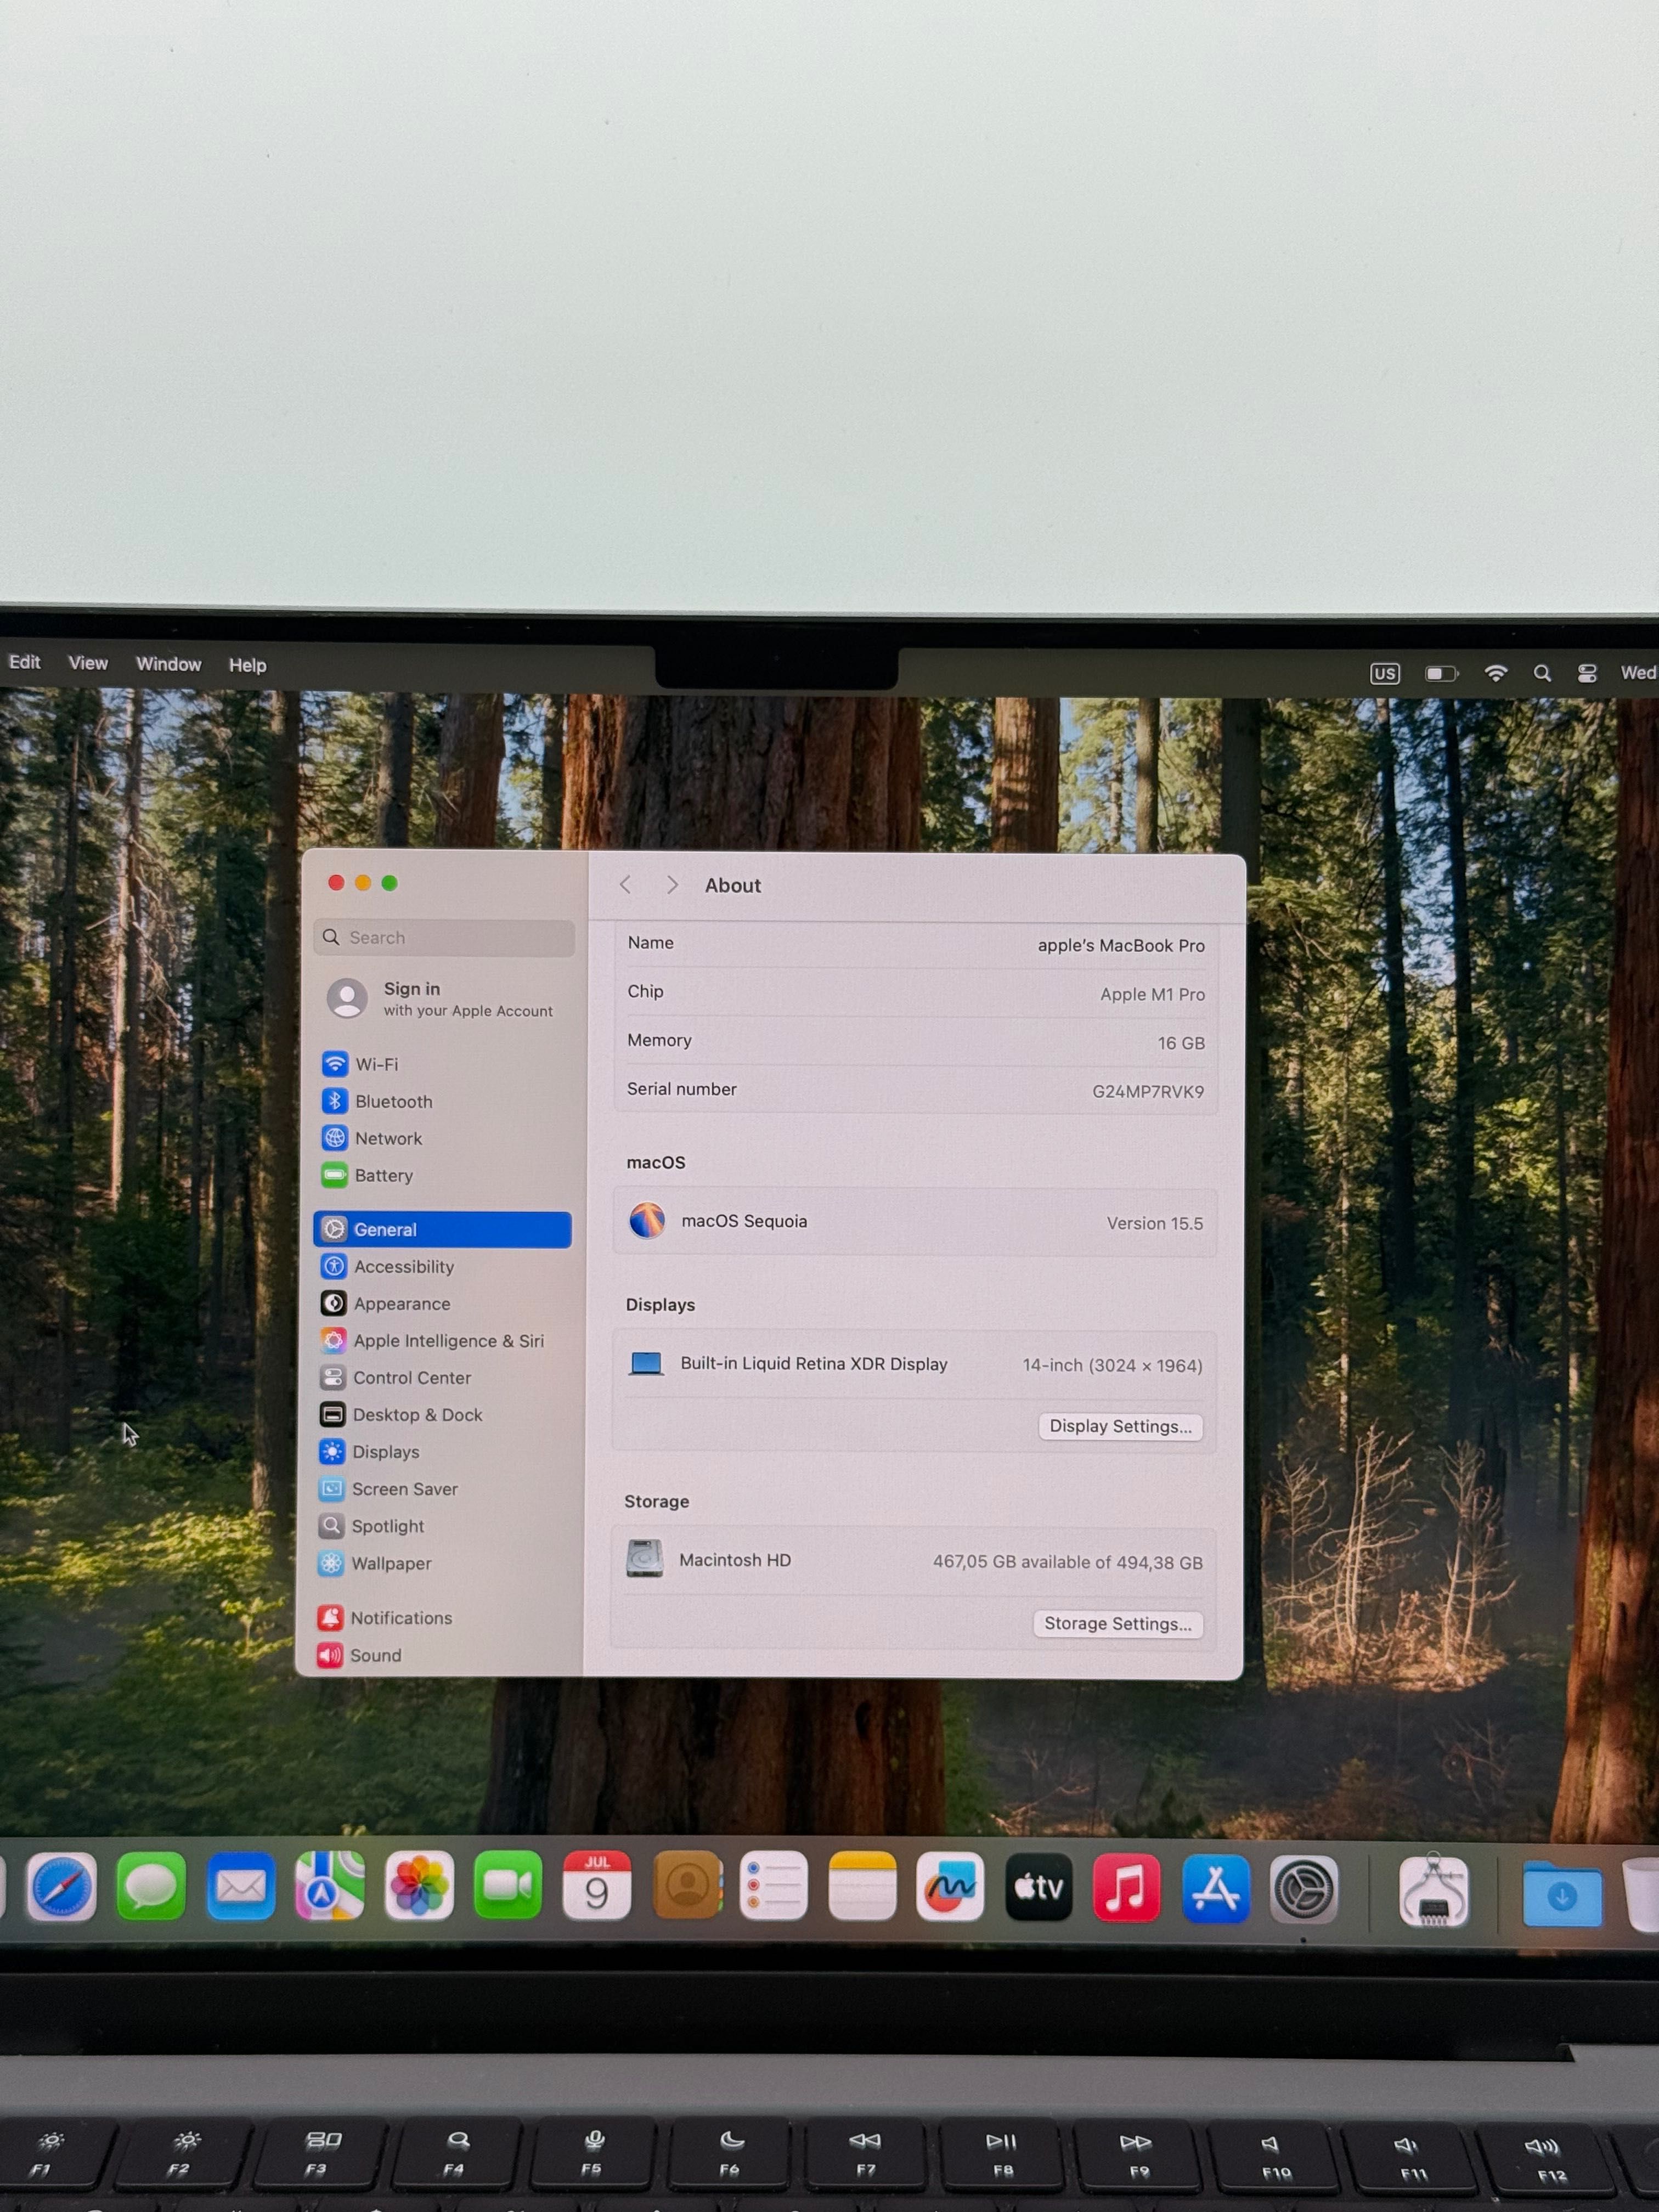1659x2212 pixels.
Task: Open Control Center in menu bar
Action: [1587, 673]
